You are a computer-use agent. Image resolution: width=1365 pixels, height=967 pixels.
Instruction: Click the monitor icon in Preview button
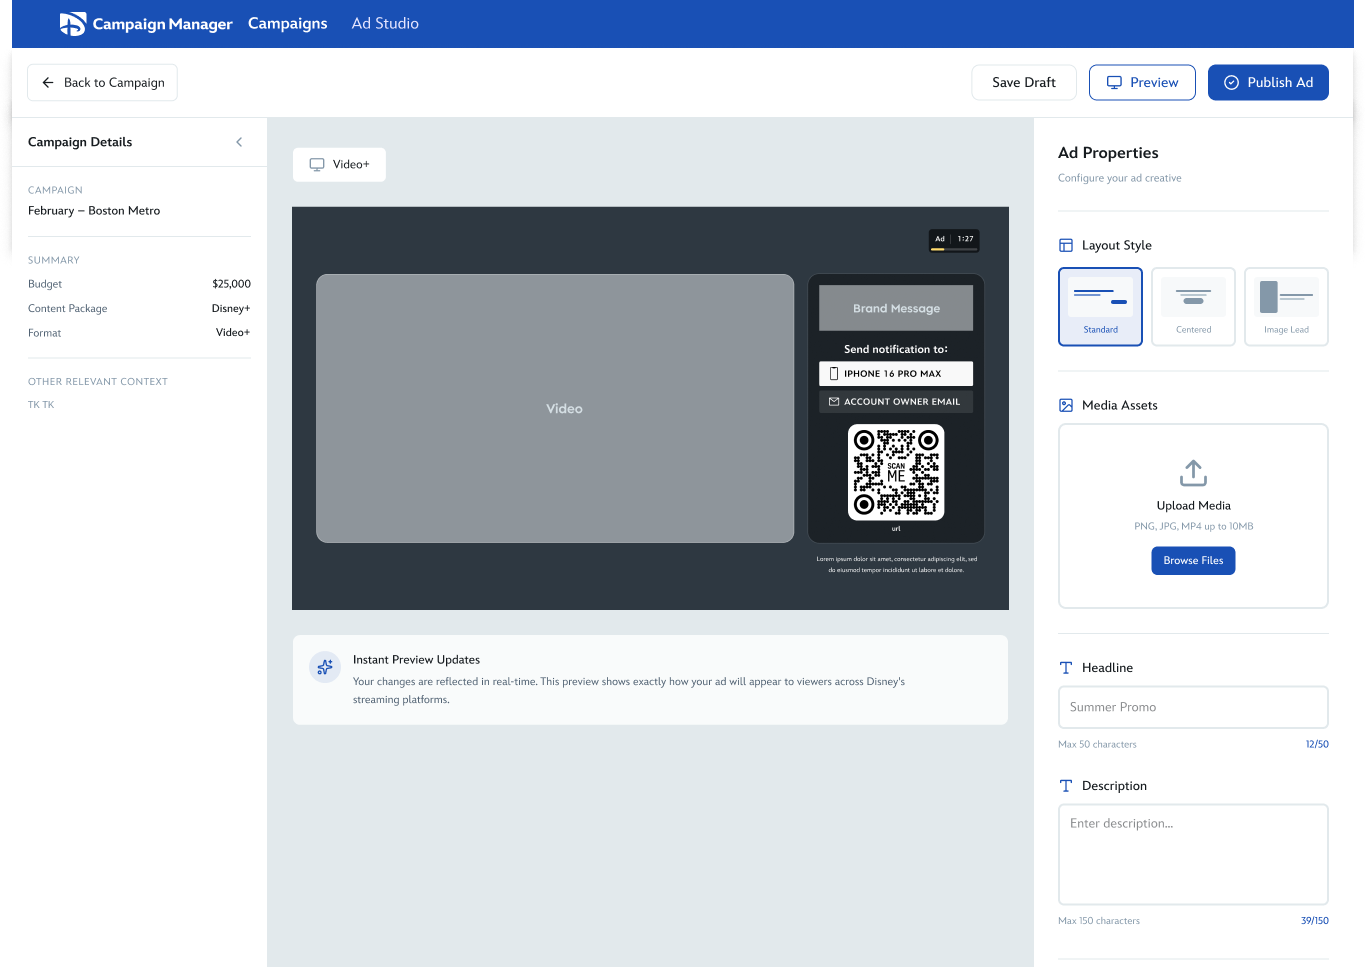click(x=1114, y=83)
